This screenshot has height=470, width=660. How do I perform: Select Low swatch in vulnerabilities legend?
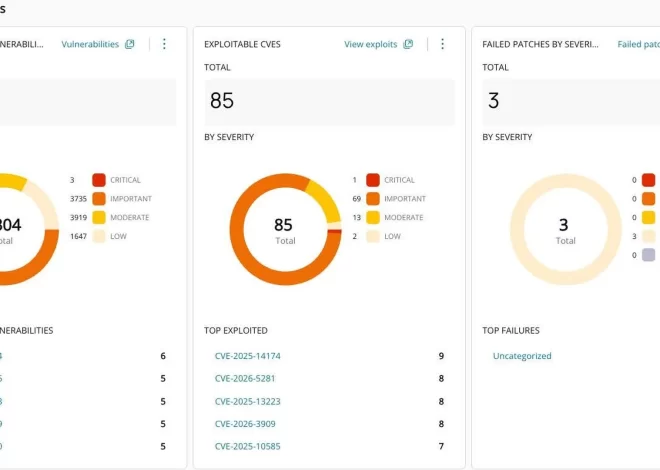[99, 236]
